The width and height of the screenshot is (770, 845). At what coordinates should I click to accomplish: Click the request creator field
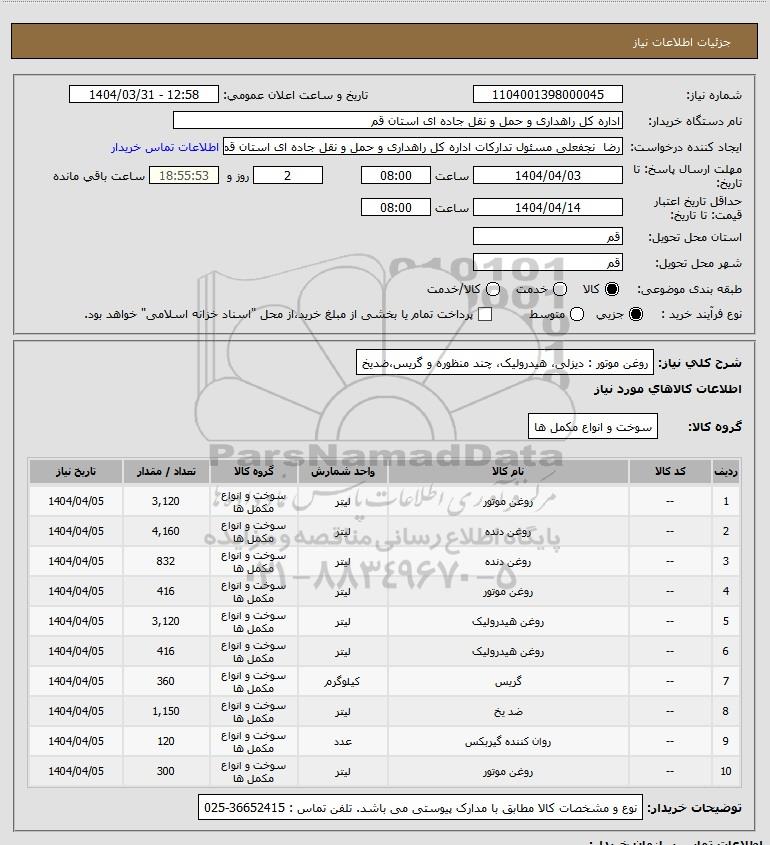422,147
